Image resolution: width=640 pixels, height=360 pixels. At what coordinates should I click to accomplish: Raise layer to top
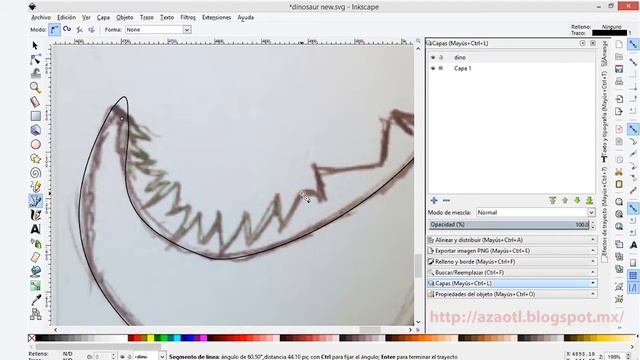553,200
